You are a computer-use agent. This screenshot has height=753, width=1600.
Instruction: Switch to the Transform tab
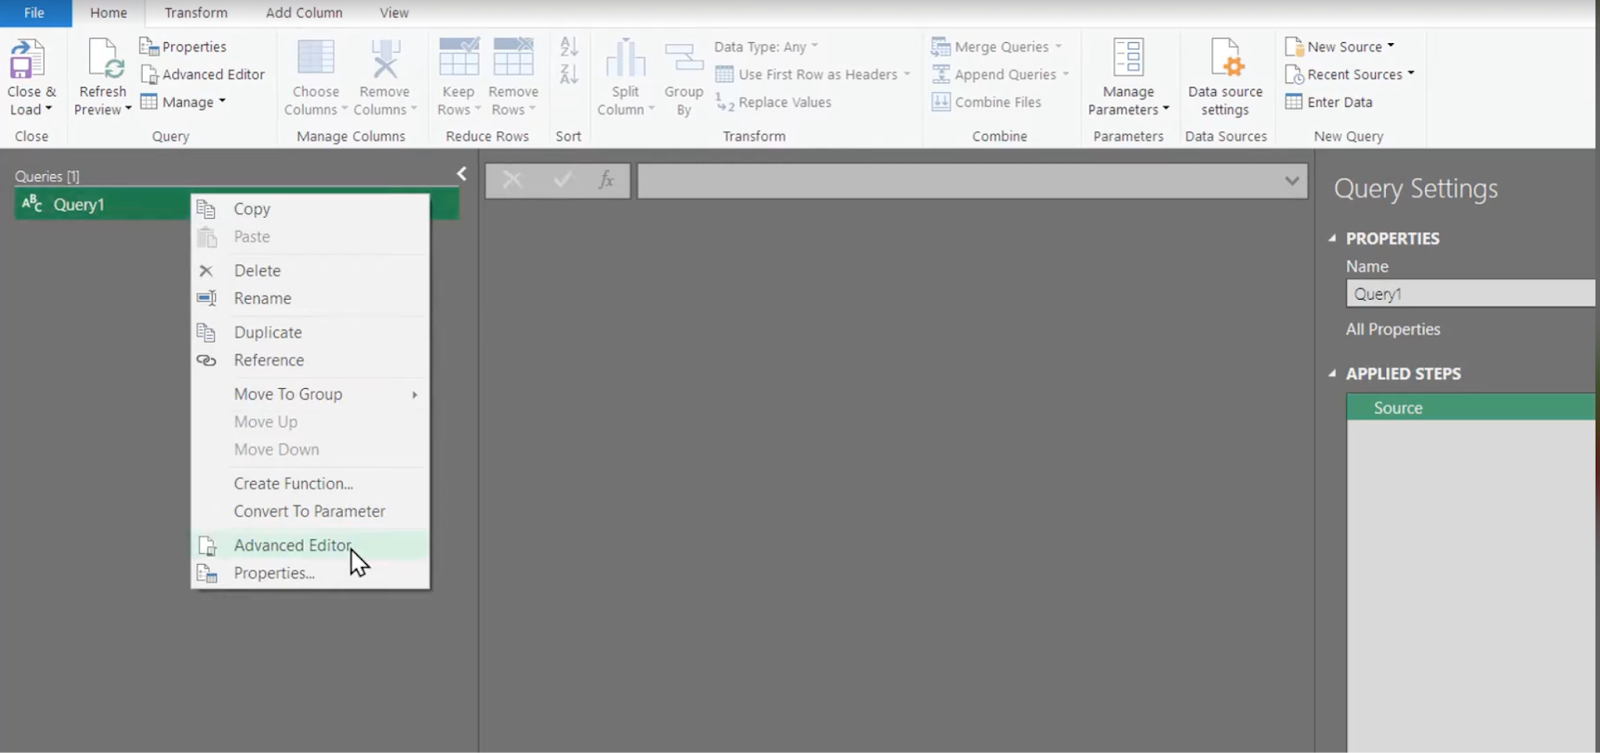pyautogui.click(x=196, y=13)
